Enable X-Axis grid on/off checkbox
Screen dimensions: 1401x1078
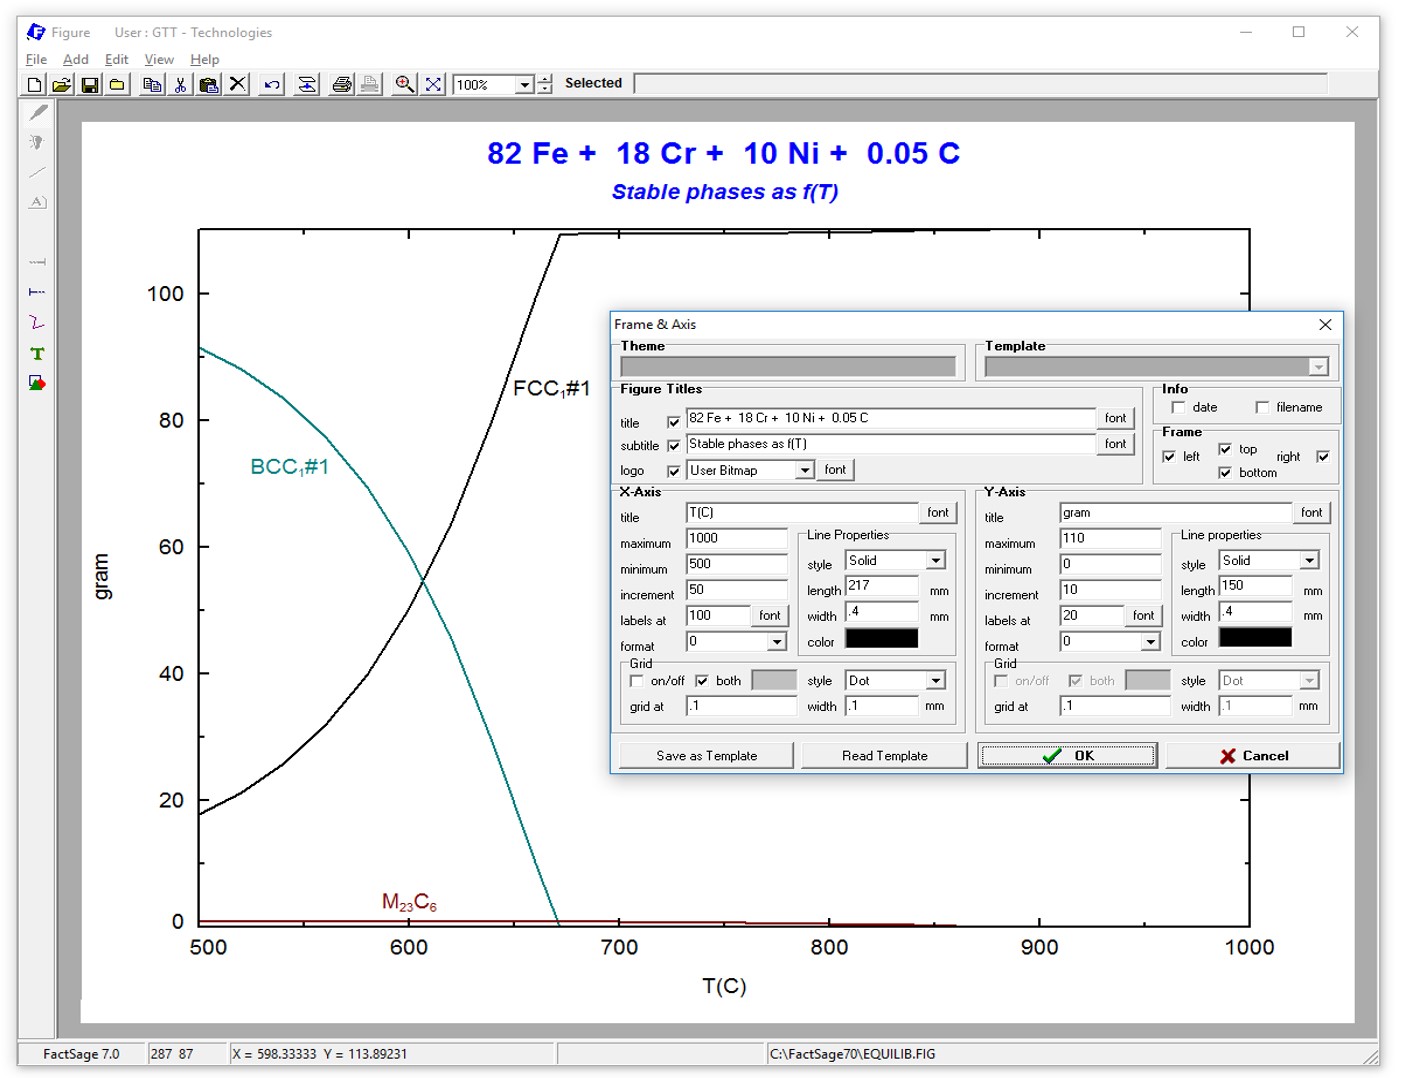pyautogui.click(x=637, y=681)
